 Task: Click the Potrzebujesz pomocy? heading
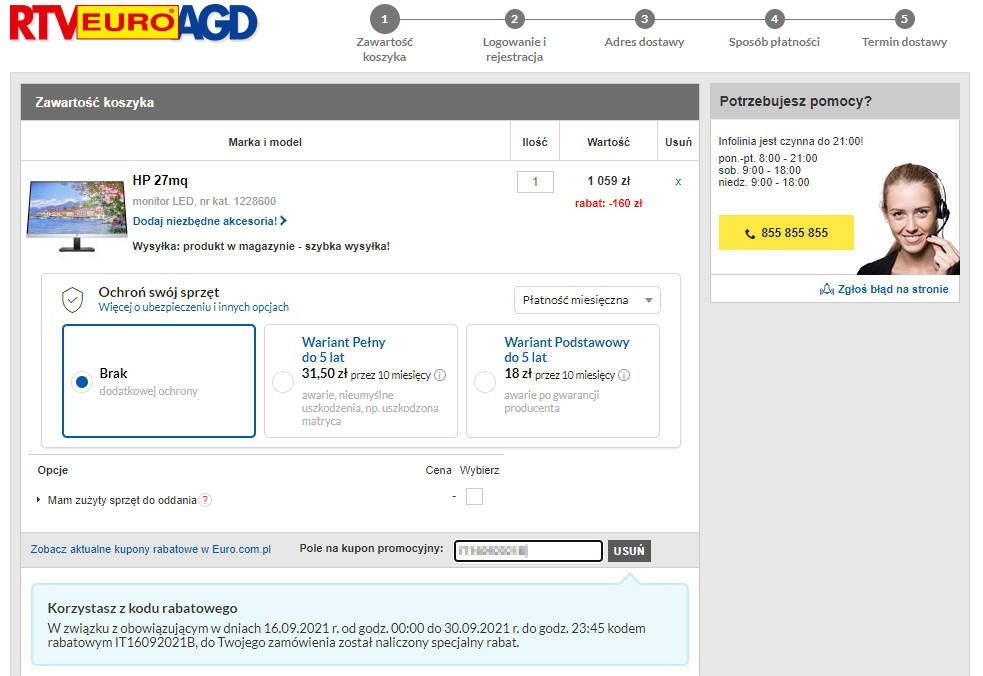795,101
